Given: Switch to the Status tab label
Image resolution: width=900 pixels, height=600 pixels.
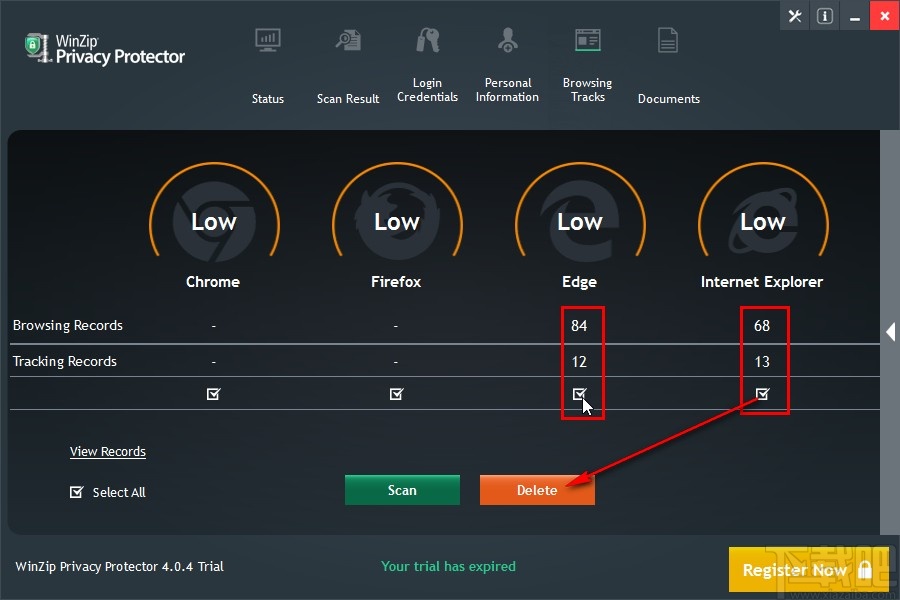Looking at the screenshot, I should (268, 99).
